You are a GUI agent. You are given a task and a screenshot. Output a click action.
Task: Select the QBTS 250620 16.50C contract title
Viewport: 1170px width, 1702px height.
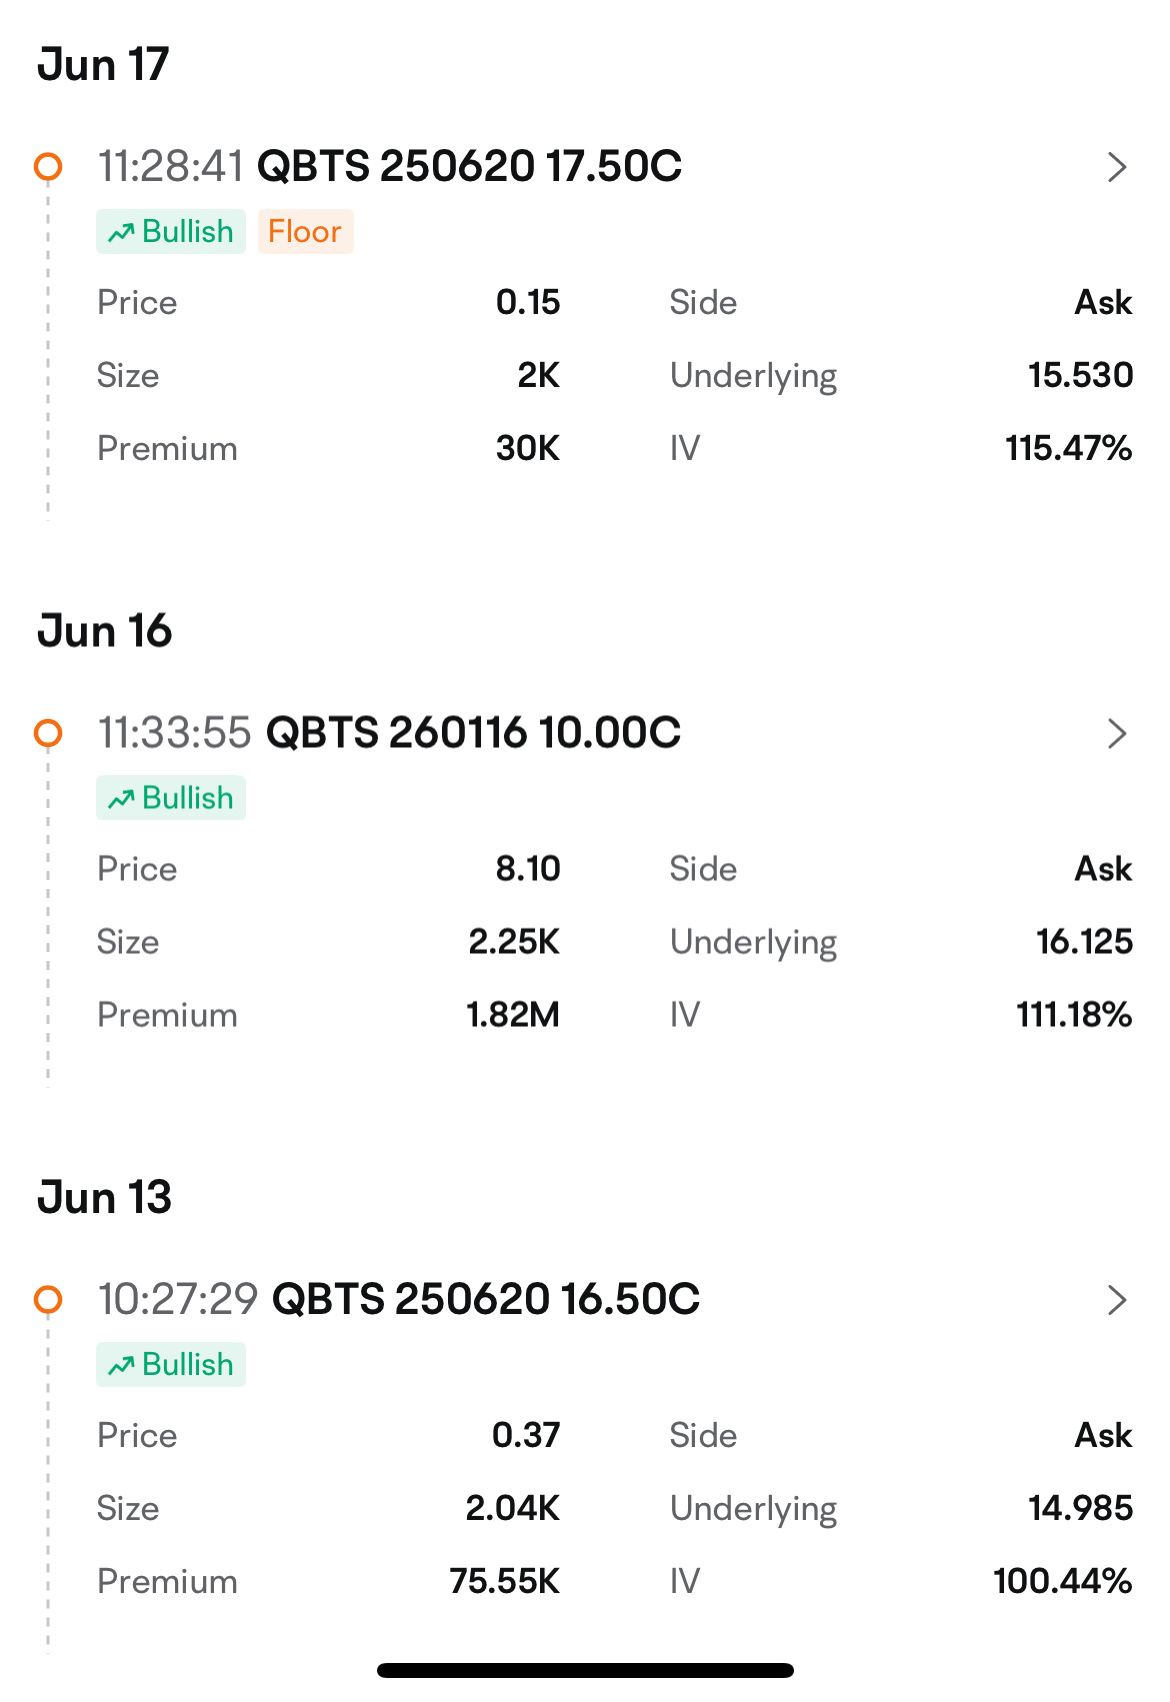tap(486, 1299)
